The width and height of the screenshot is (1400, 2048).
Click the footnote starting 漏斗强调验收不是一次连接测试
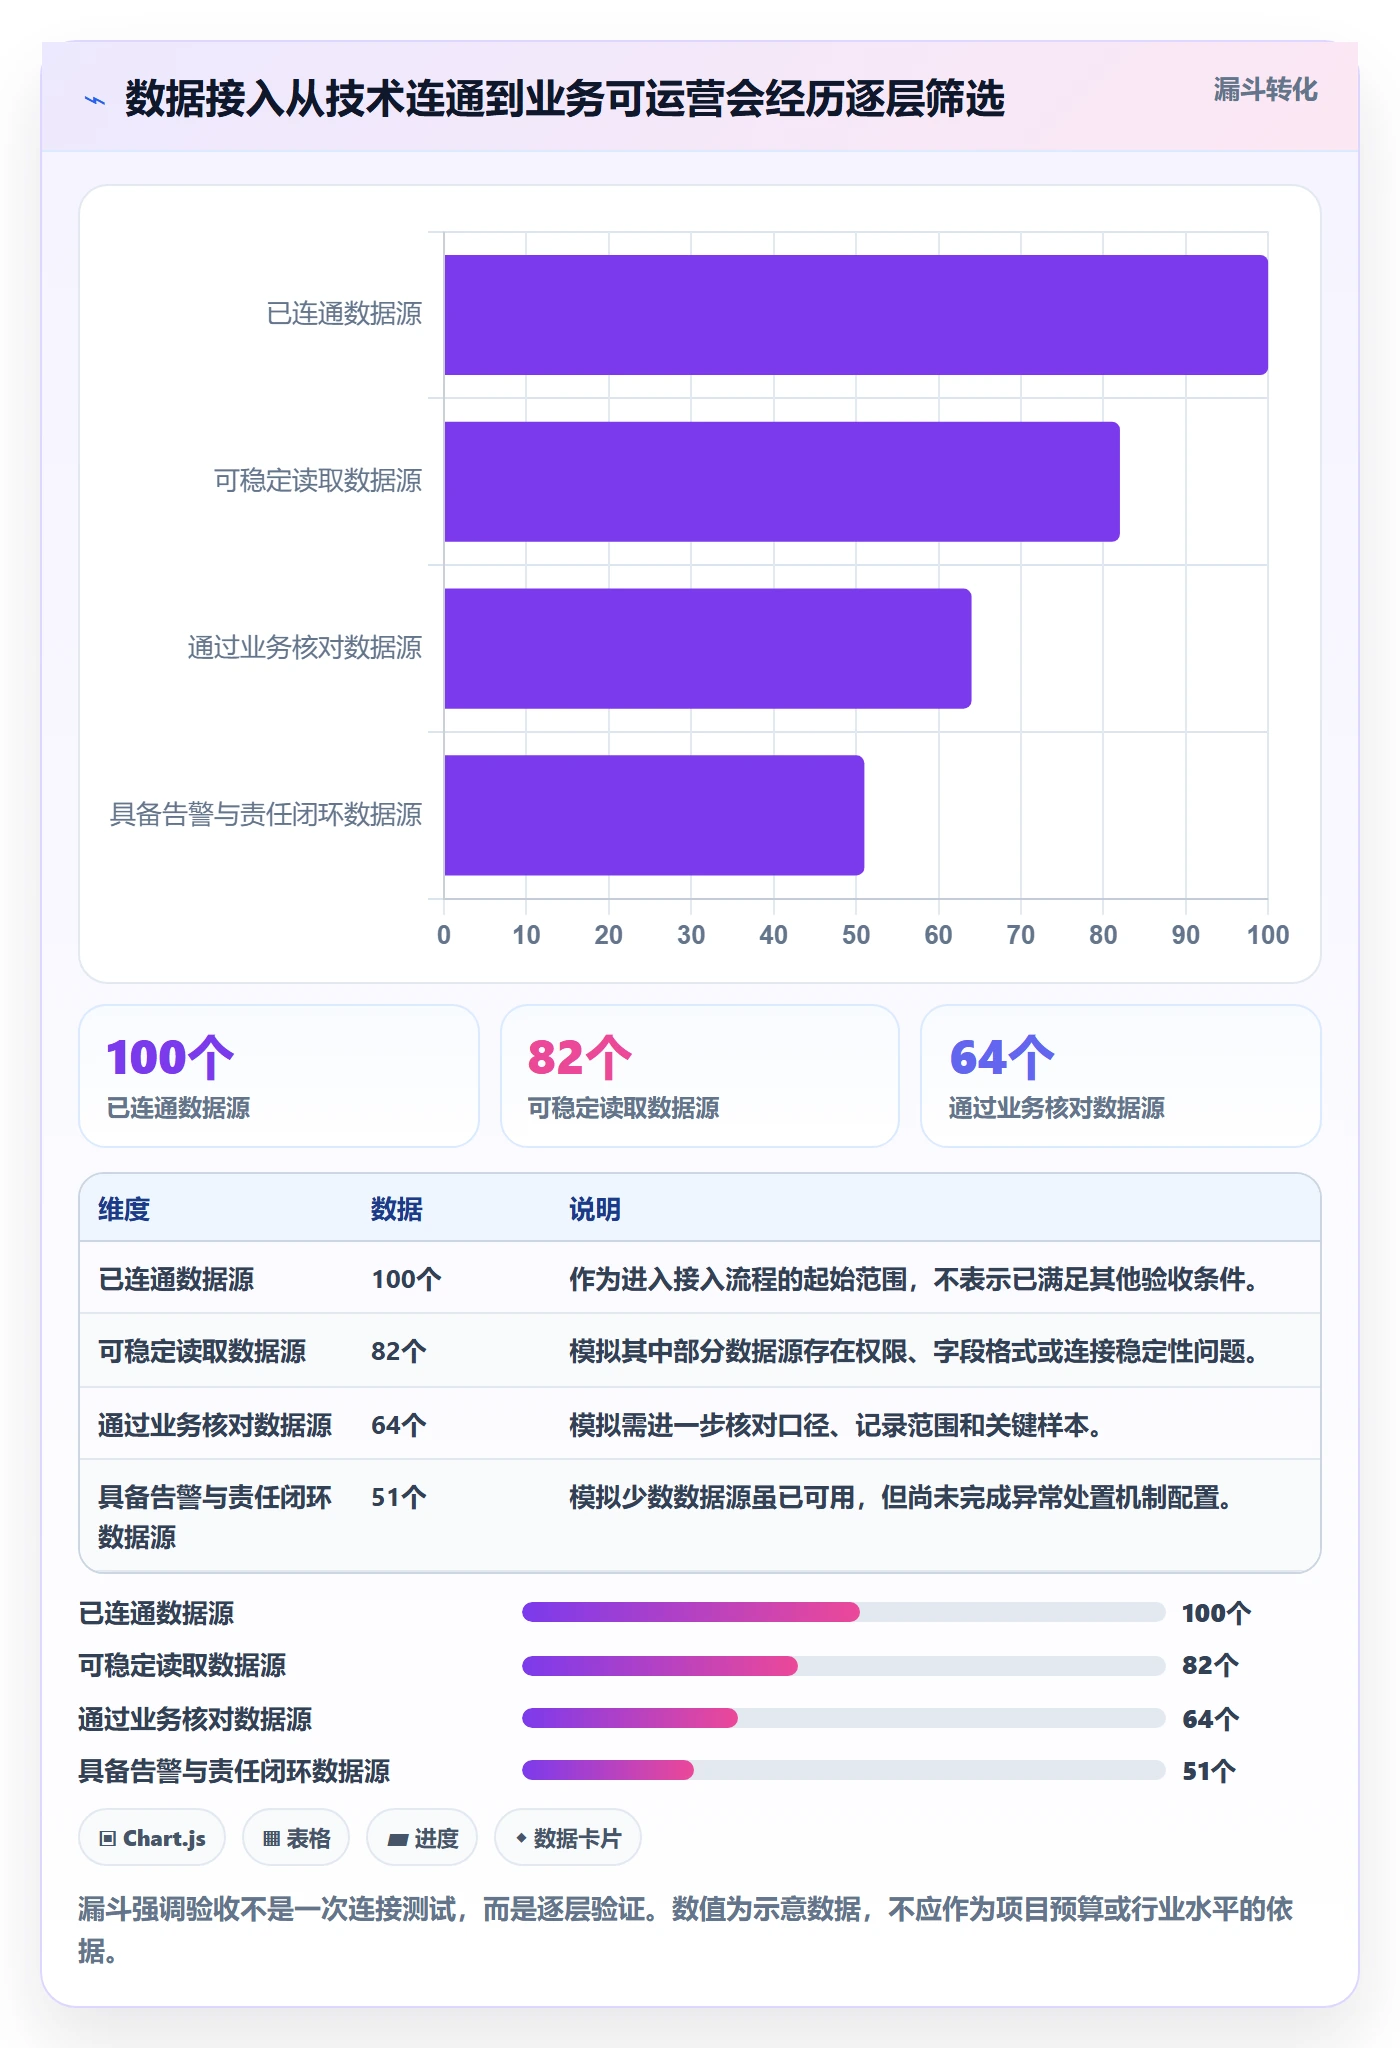(686, 1930)
